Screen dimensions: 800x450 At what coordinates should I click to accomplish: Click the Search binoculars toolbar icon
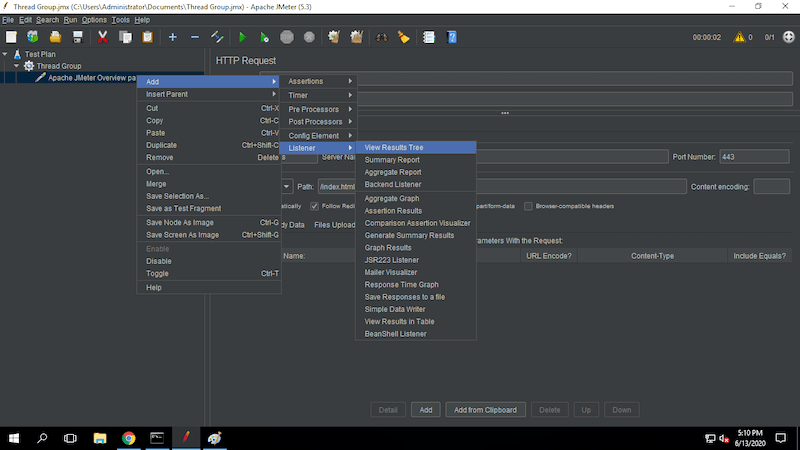(381, 37)
